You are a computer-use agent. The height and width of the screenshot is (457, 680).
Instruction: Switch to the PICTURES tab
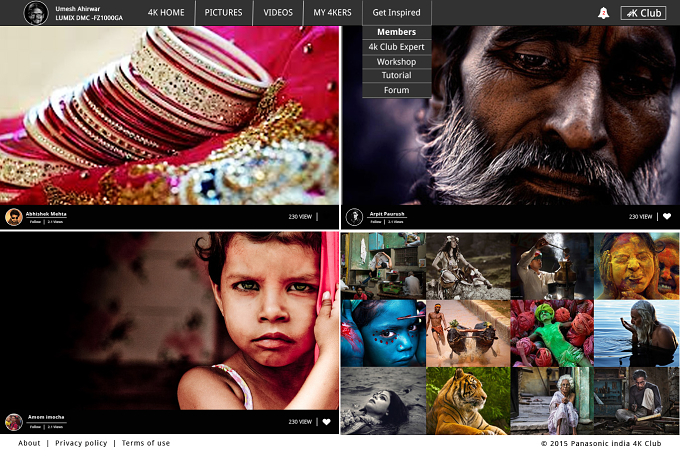point(223,13)
